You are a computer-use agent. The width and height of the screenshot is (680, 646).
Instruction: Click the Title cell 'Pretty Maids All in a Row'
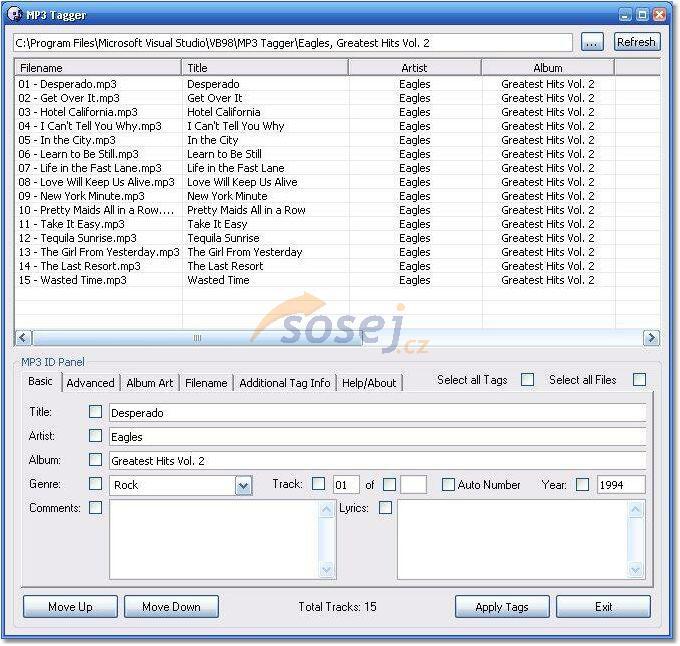point(246,210)
